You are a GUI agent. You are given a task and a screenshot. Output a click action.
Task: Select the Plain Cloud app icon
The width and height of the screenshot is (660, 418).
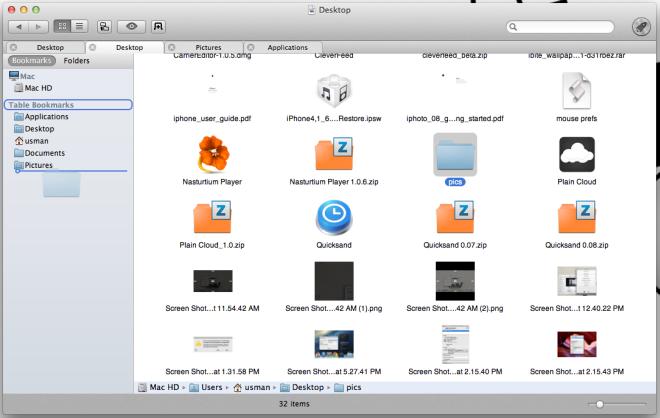coord(577,154)
